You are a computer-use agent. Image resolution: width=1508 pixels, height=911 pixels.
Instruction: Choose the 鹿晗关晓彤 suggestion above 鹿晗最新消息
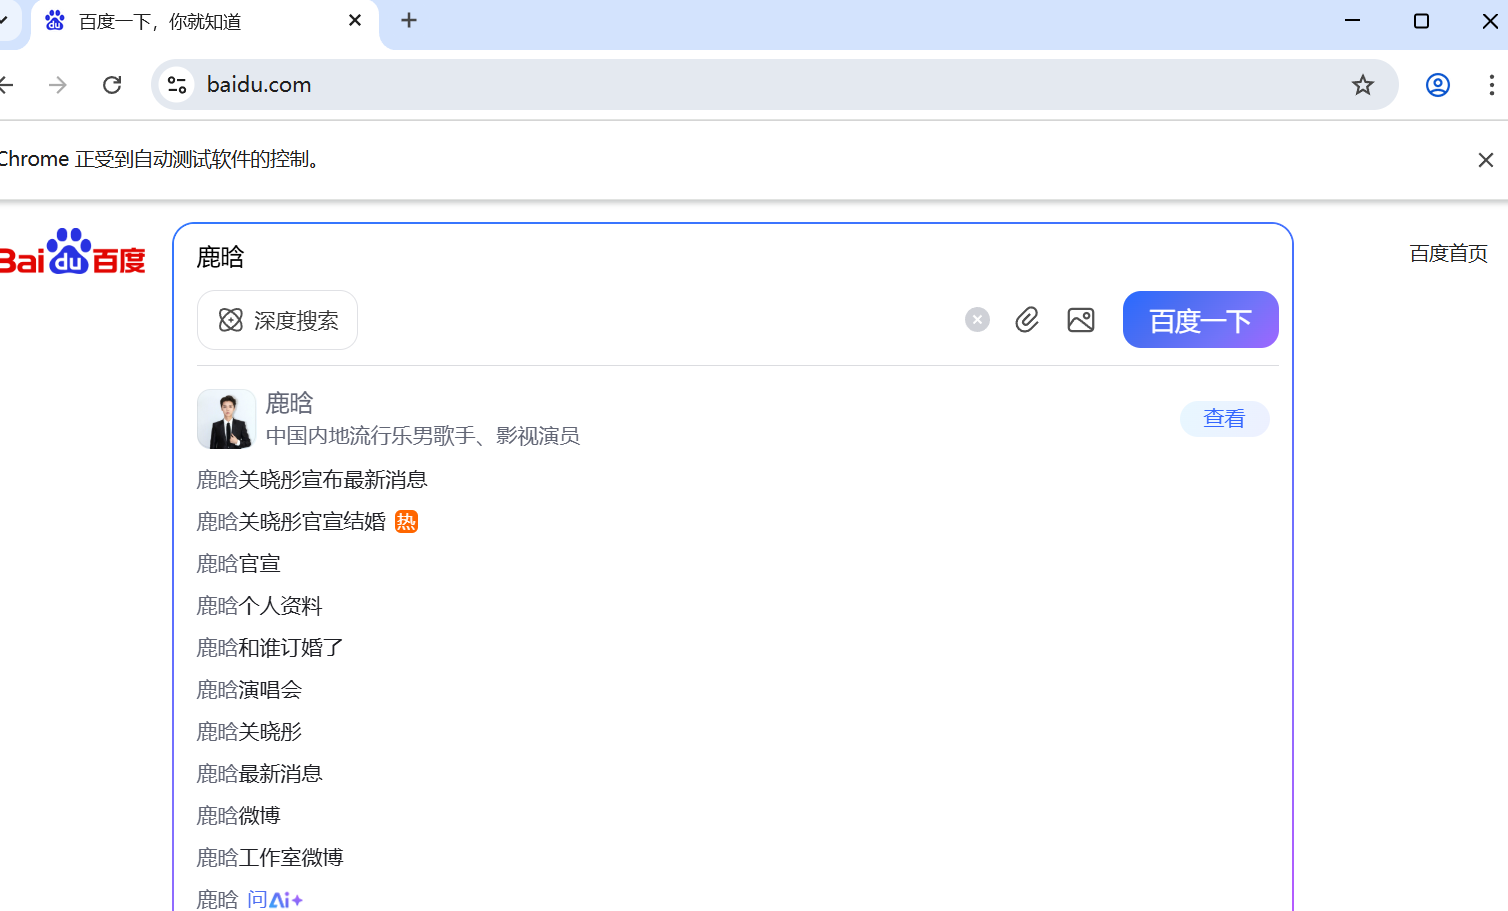(249, 732)
